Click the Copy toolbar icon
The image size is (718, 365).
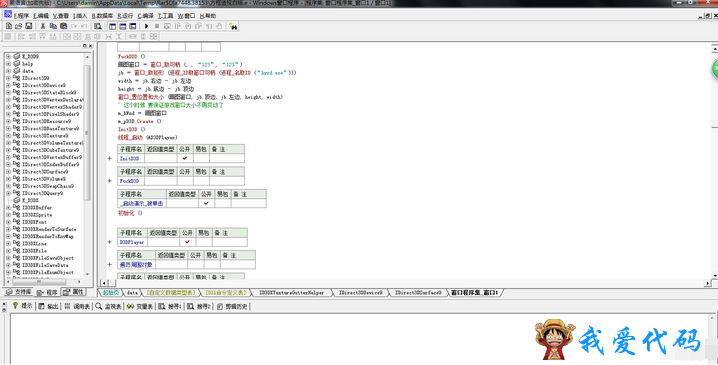53,26
